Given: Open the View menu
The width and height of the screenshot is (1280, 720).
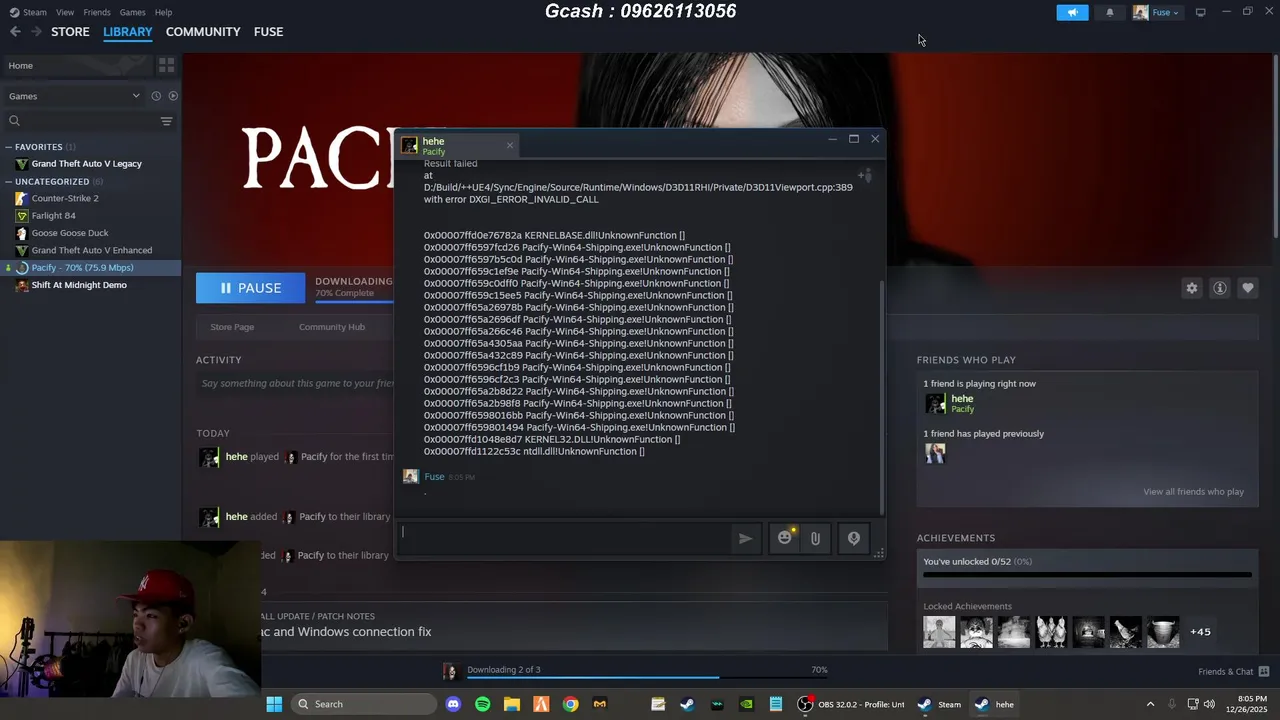Looking at the screenshot, I should coord(65,12).
